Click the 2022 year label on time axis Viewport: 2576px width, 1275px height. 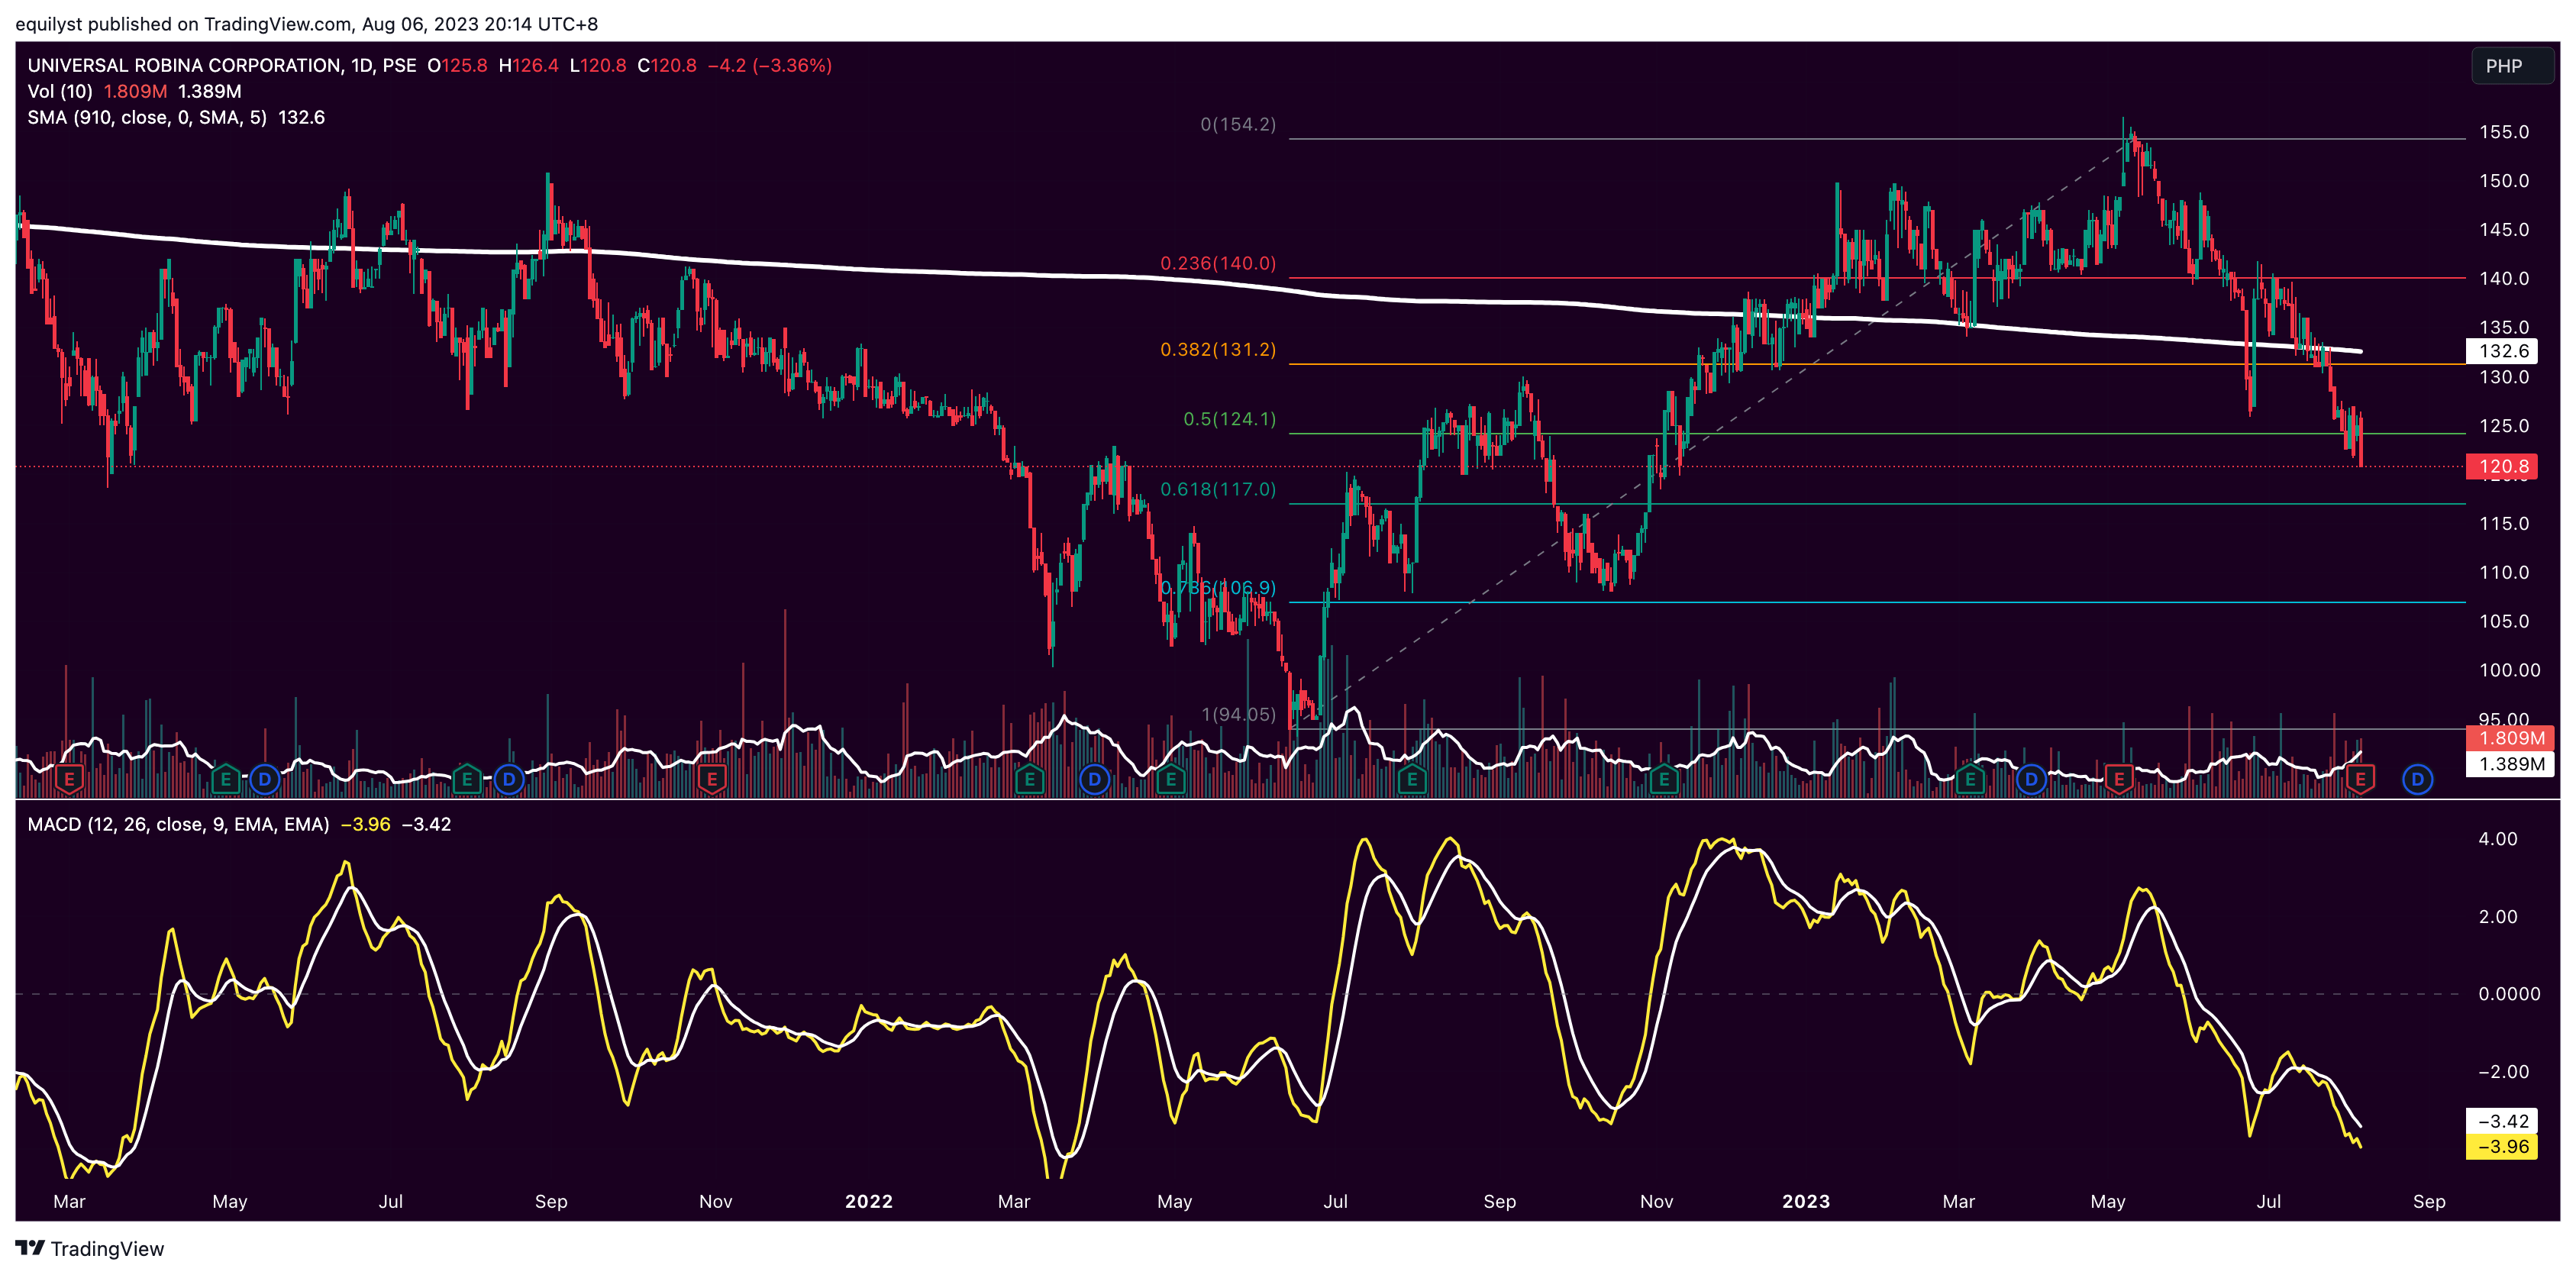pos(868,1202)
